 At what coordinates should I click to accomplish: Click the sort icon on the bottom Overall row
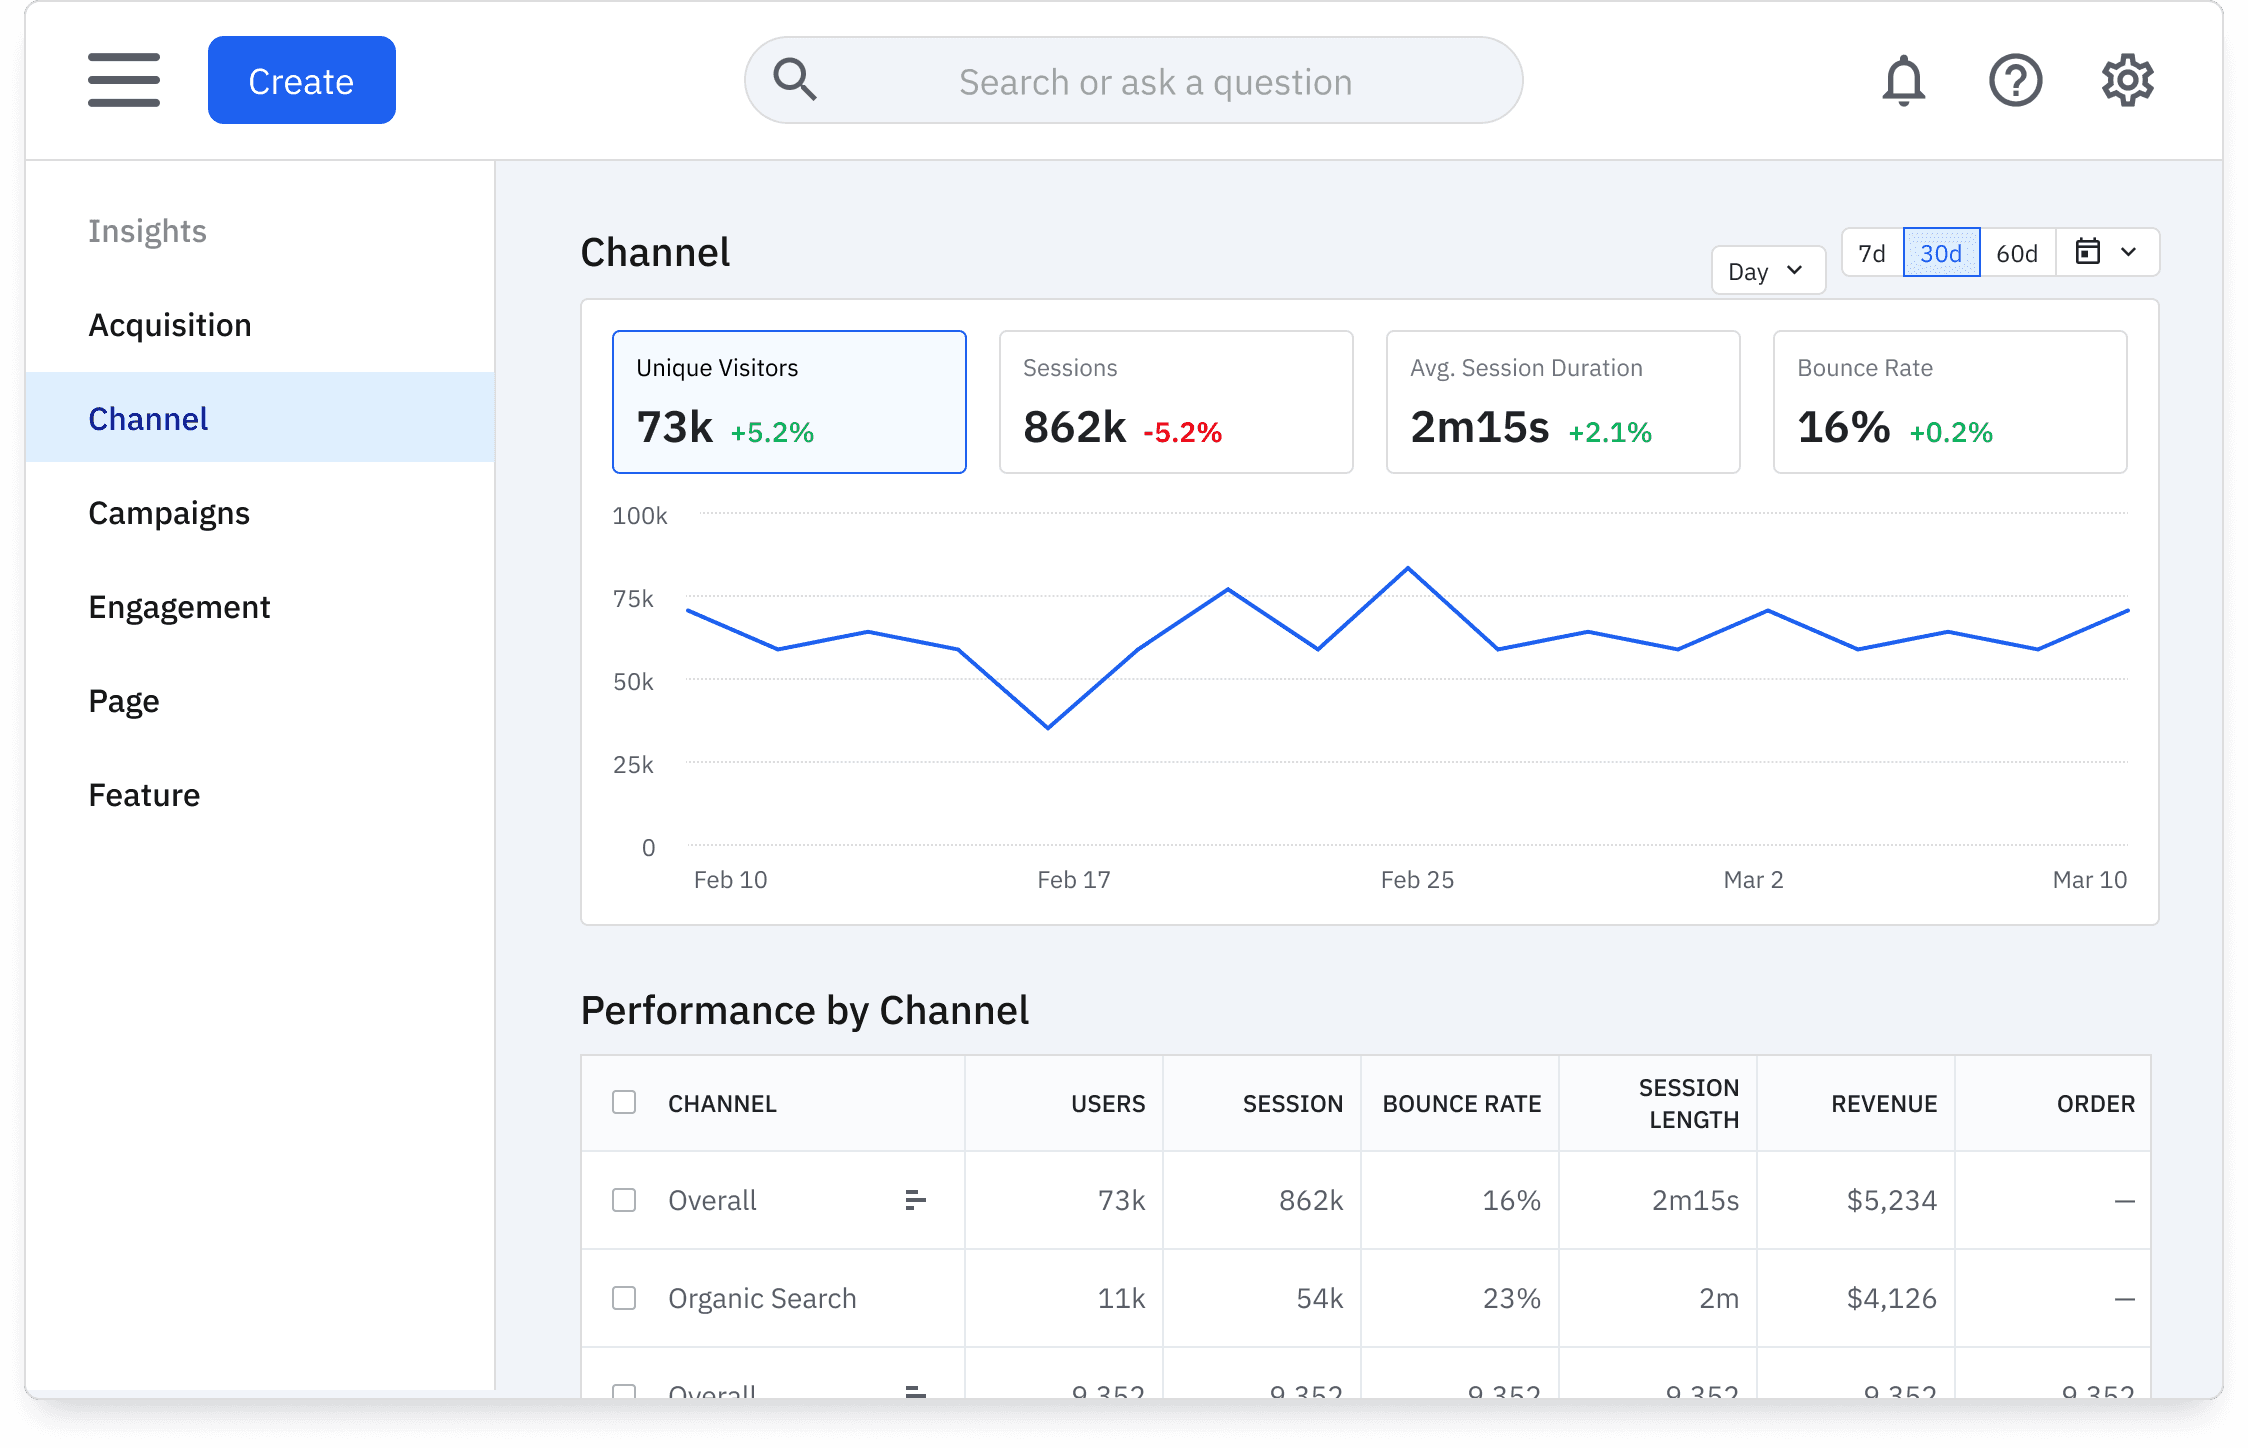[913, 1392]
